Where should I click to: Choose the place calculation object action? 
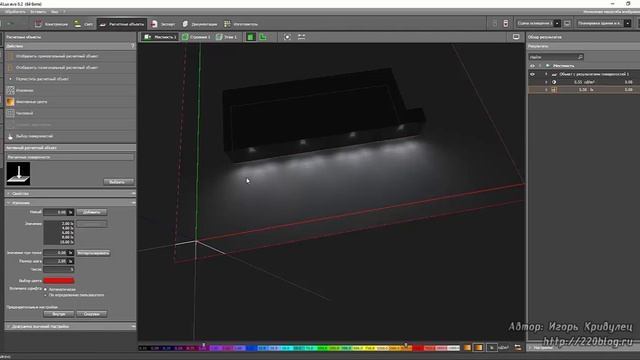(42, 79)
